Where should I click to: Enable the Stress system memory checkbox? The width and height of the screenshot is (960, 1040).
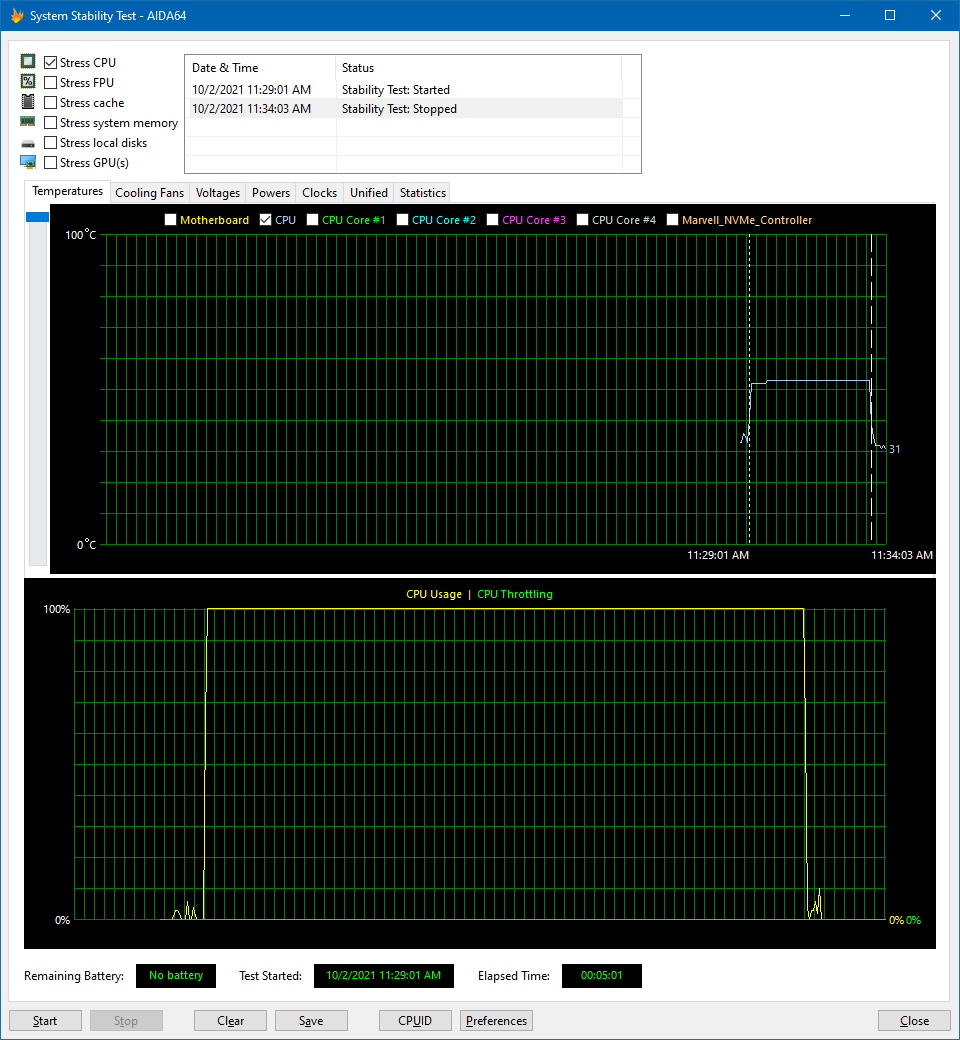click(51, 123)
